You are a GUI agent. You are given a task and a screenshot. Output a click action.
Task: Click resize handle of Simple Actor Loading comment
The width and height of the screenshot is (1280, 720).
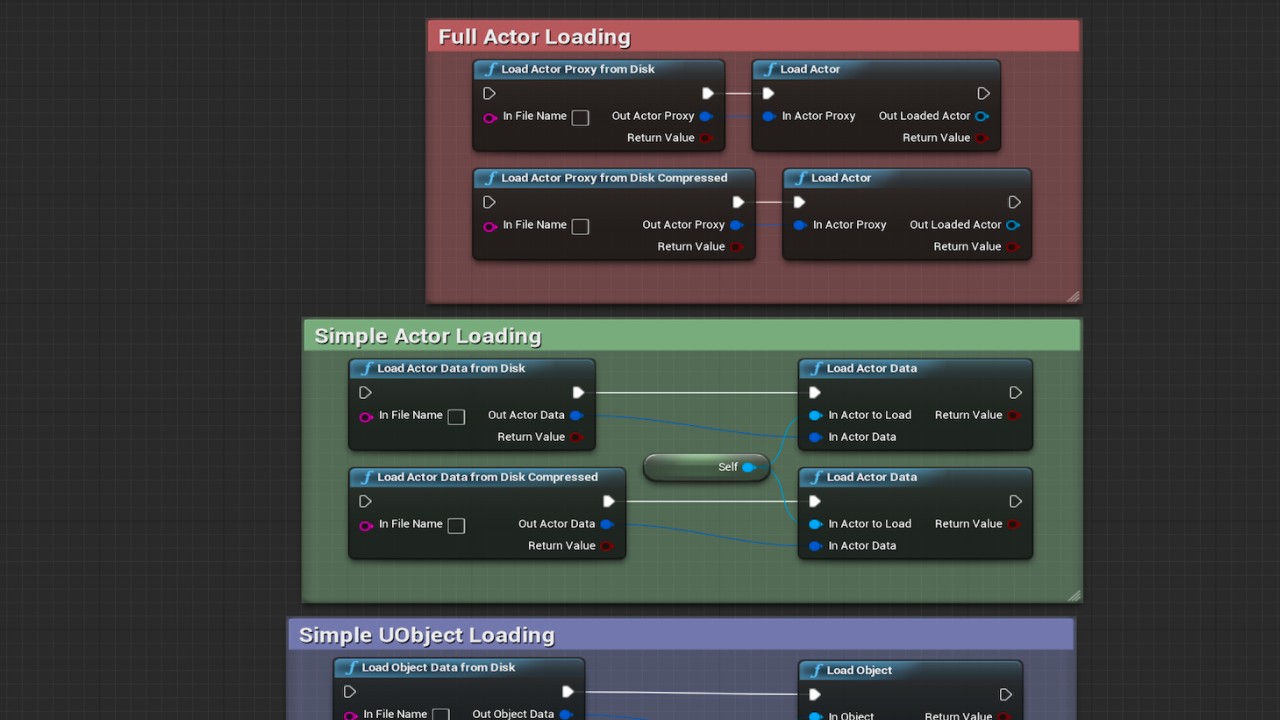tap(1074, 594)
